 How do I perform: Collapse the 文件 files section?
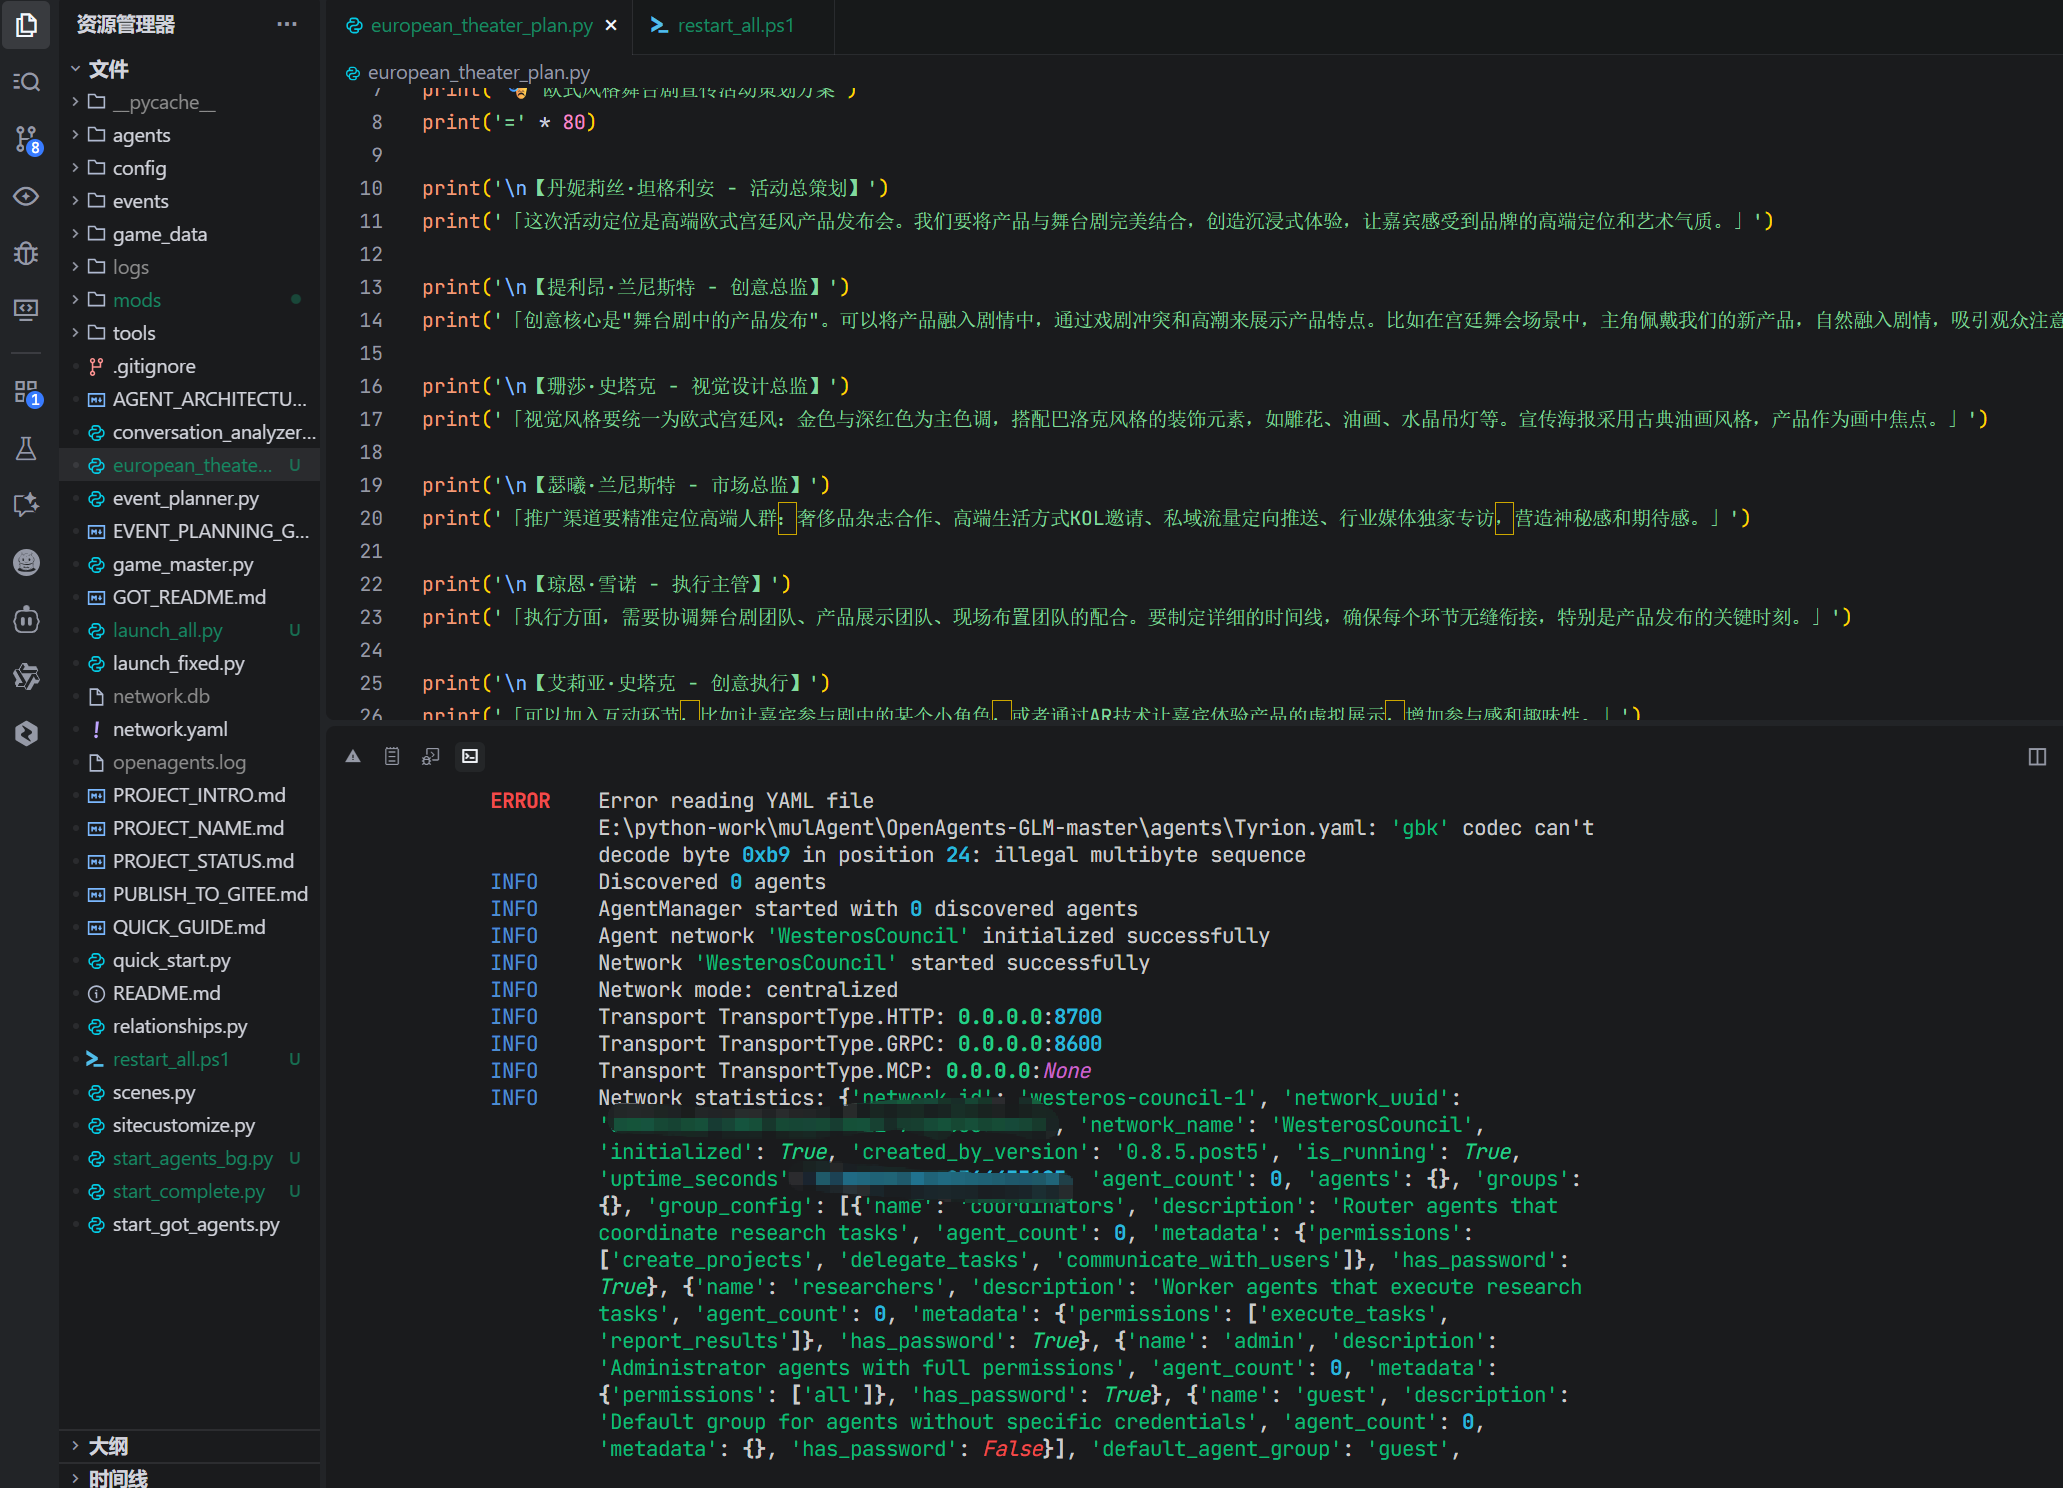pyautogui.click(x=108, y=69)
